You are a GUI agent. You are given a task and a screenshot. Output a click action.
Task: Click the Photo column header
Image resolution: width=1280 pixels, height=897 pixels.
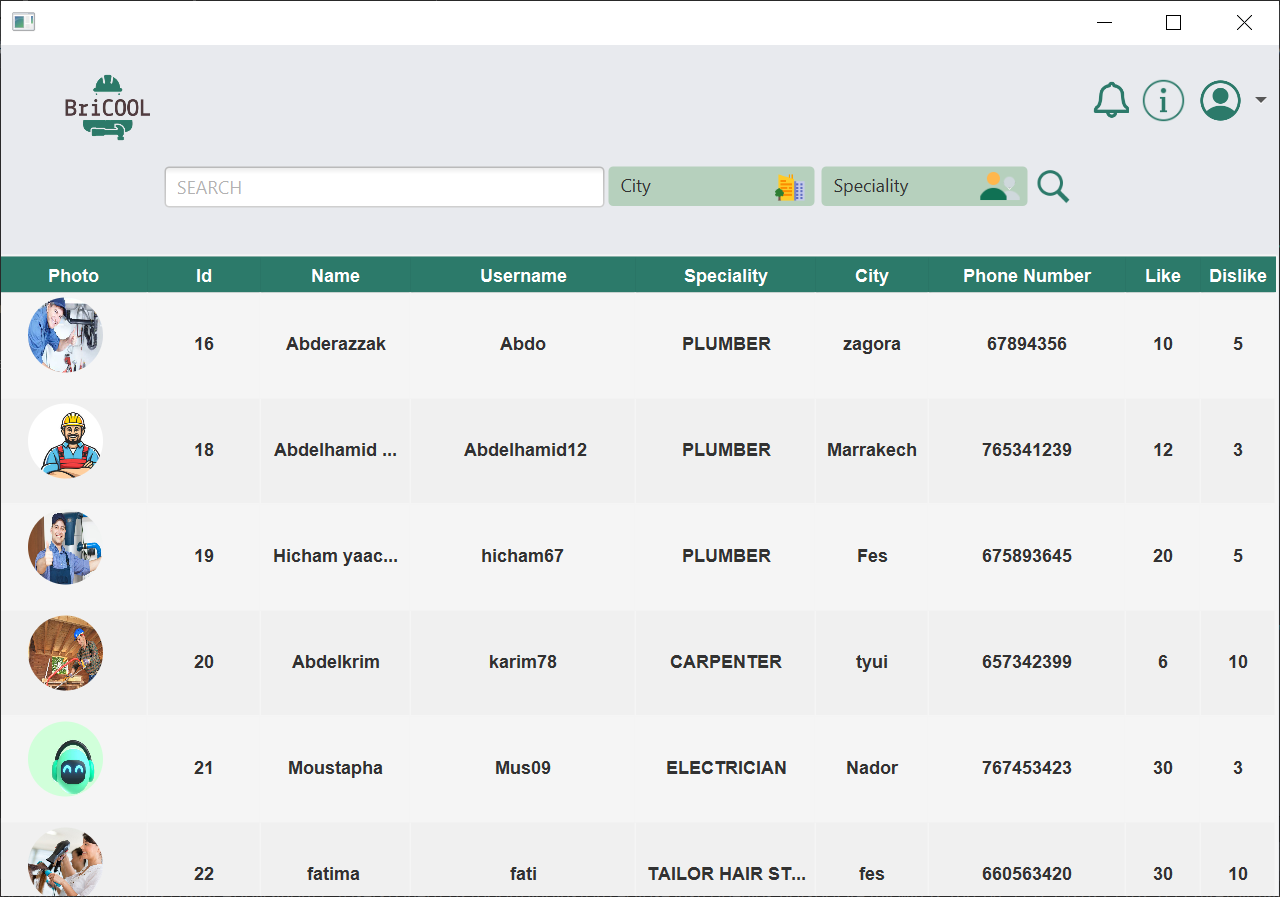click(x=74, y=276)
